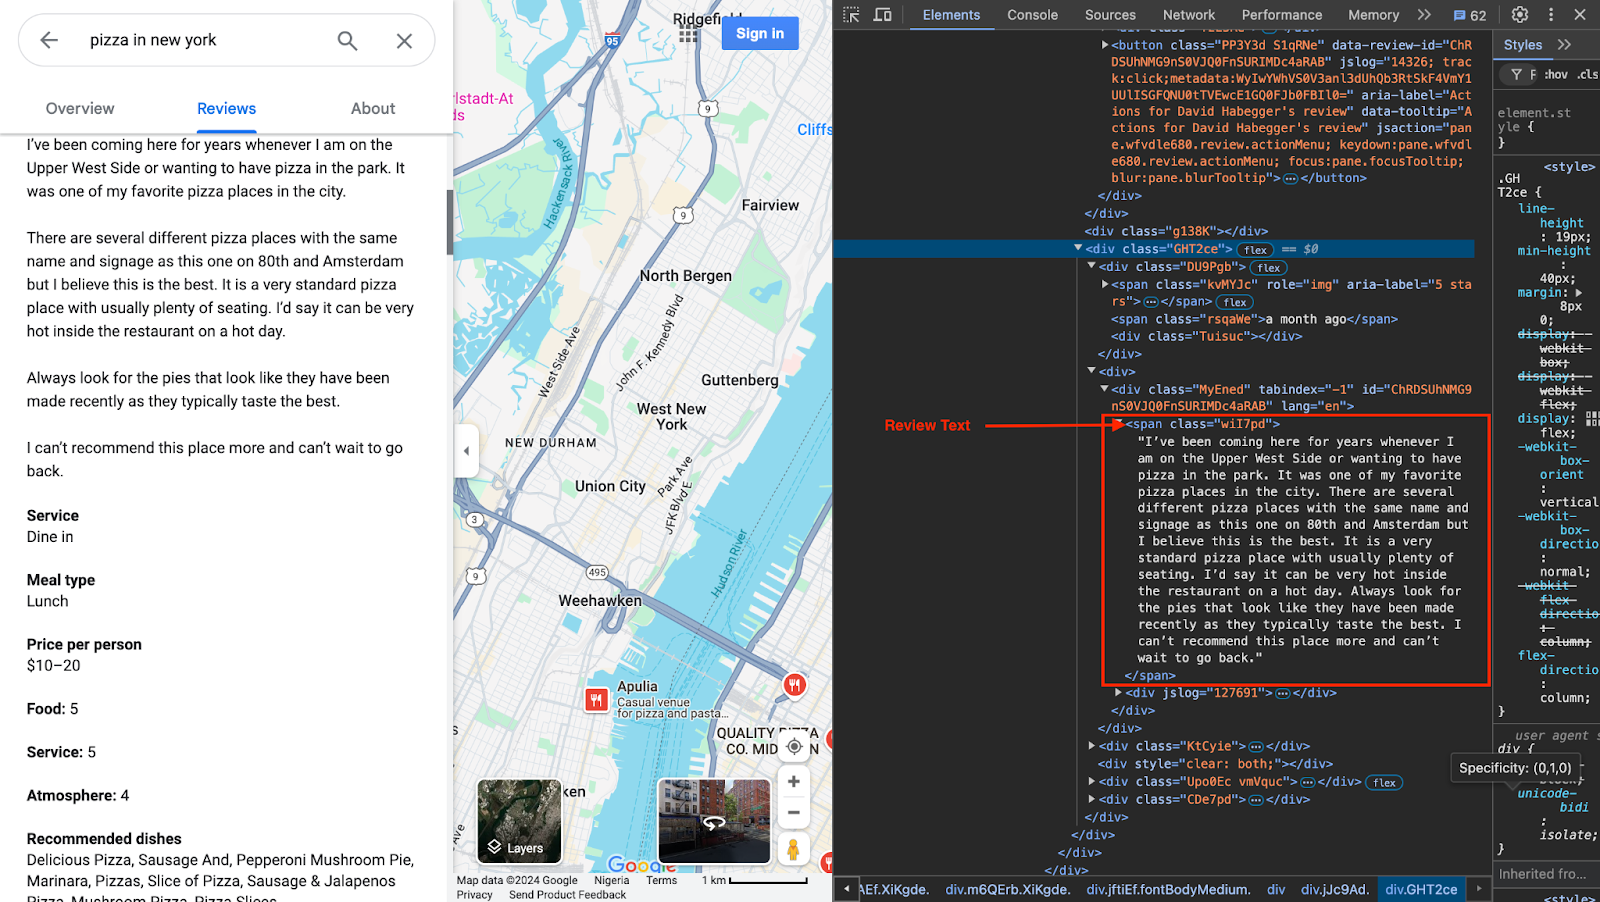
Task: Click Send Product Feedback link
Action: coord(567,894)
